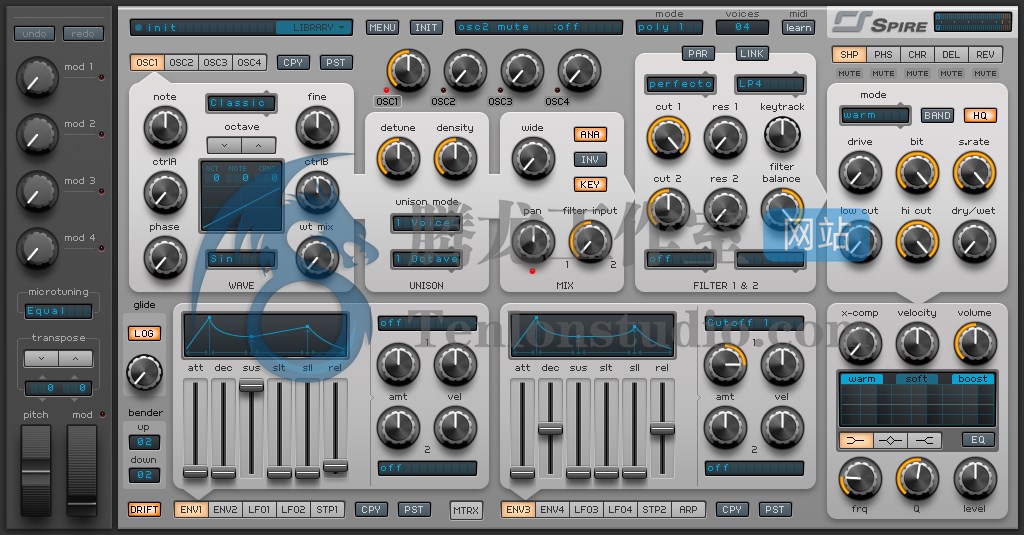1024x535 pixels.
Task: Click the glide knob
Action: tap(144, 372)
